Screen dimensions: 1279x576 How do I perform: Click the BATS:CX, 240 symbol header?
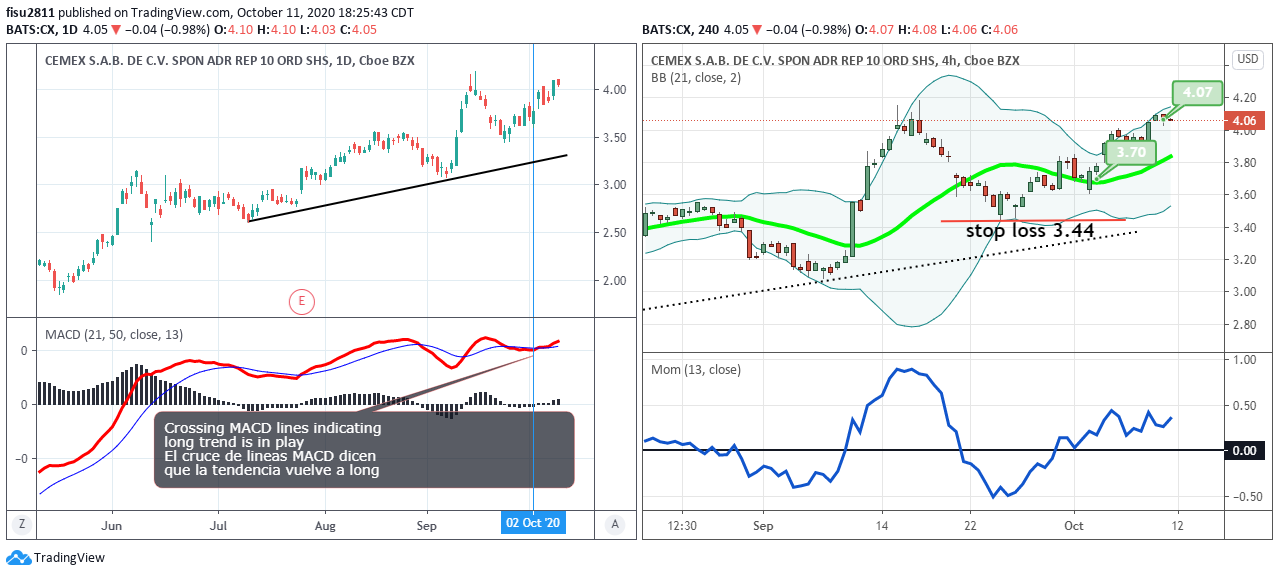point(679,30)
